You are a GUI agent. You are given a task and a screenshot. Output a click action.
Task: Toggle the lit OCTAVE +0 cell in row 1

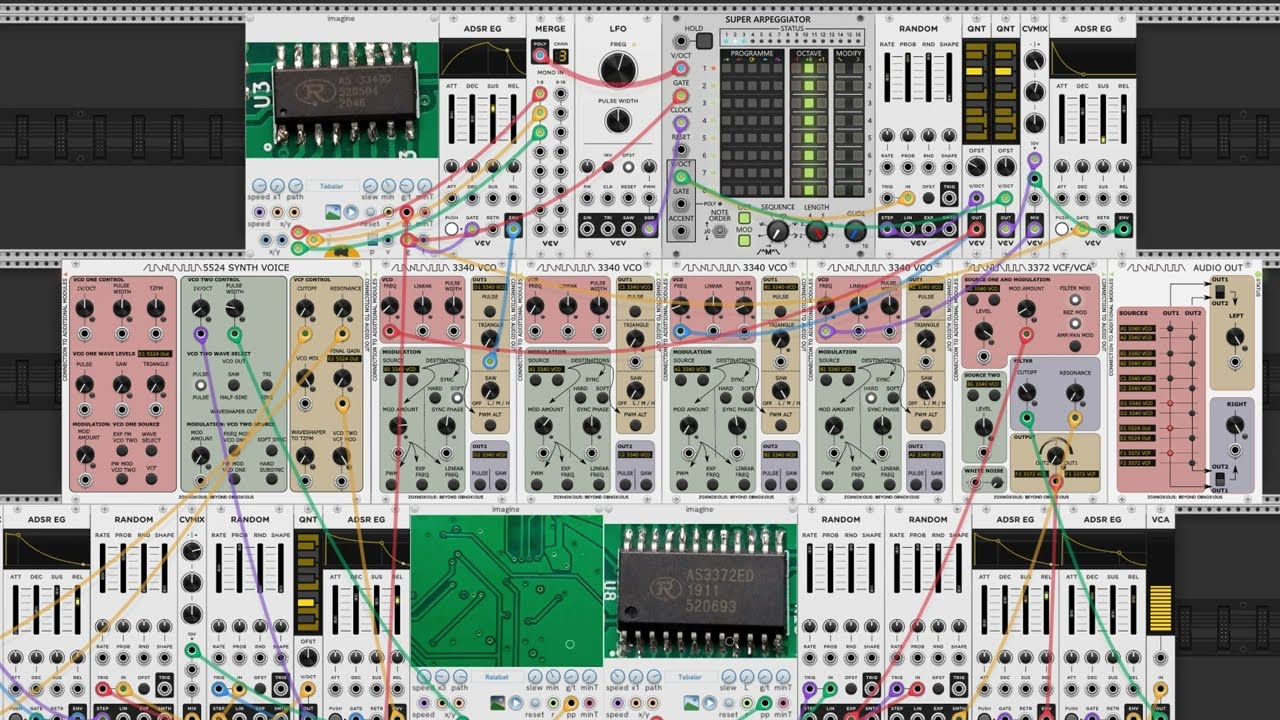point(810,68)
